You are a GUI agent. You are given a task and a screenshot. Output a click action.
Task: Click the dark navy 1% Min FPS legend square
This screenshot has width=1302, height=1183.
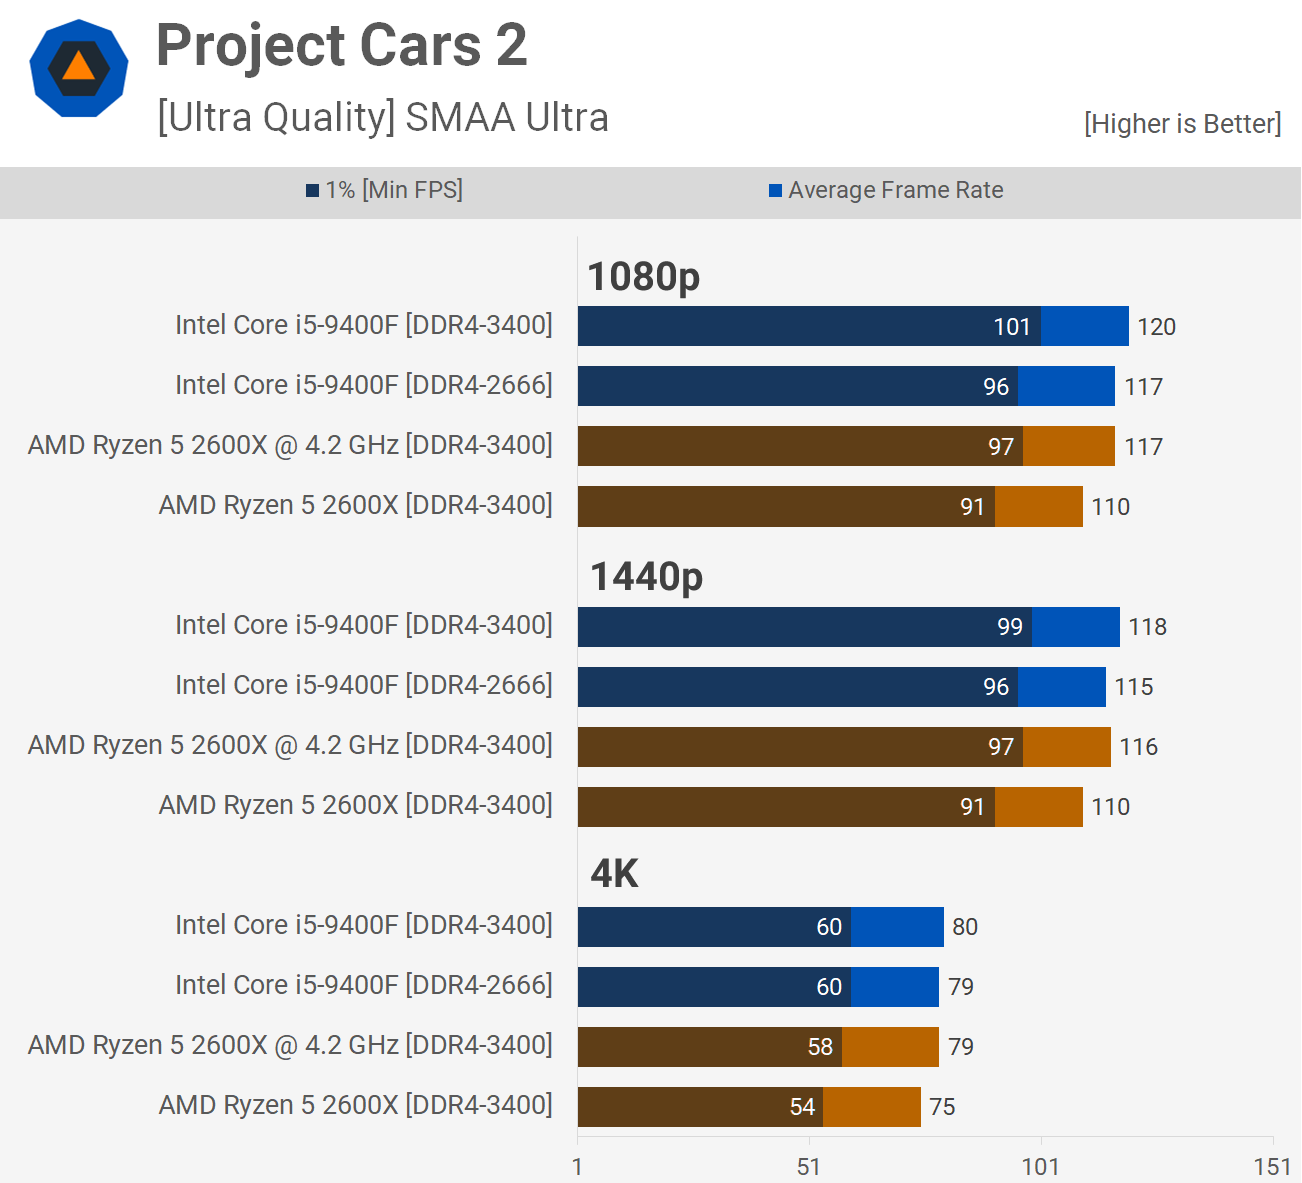point(312,190)
